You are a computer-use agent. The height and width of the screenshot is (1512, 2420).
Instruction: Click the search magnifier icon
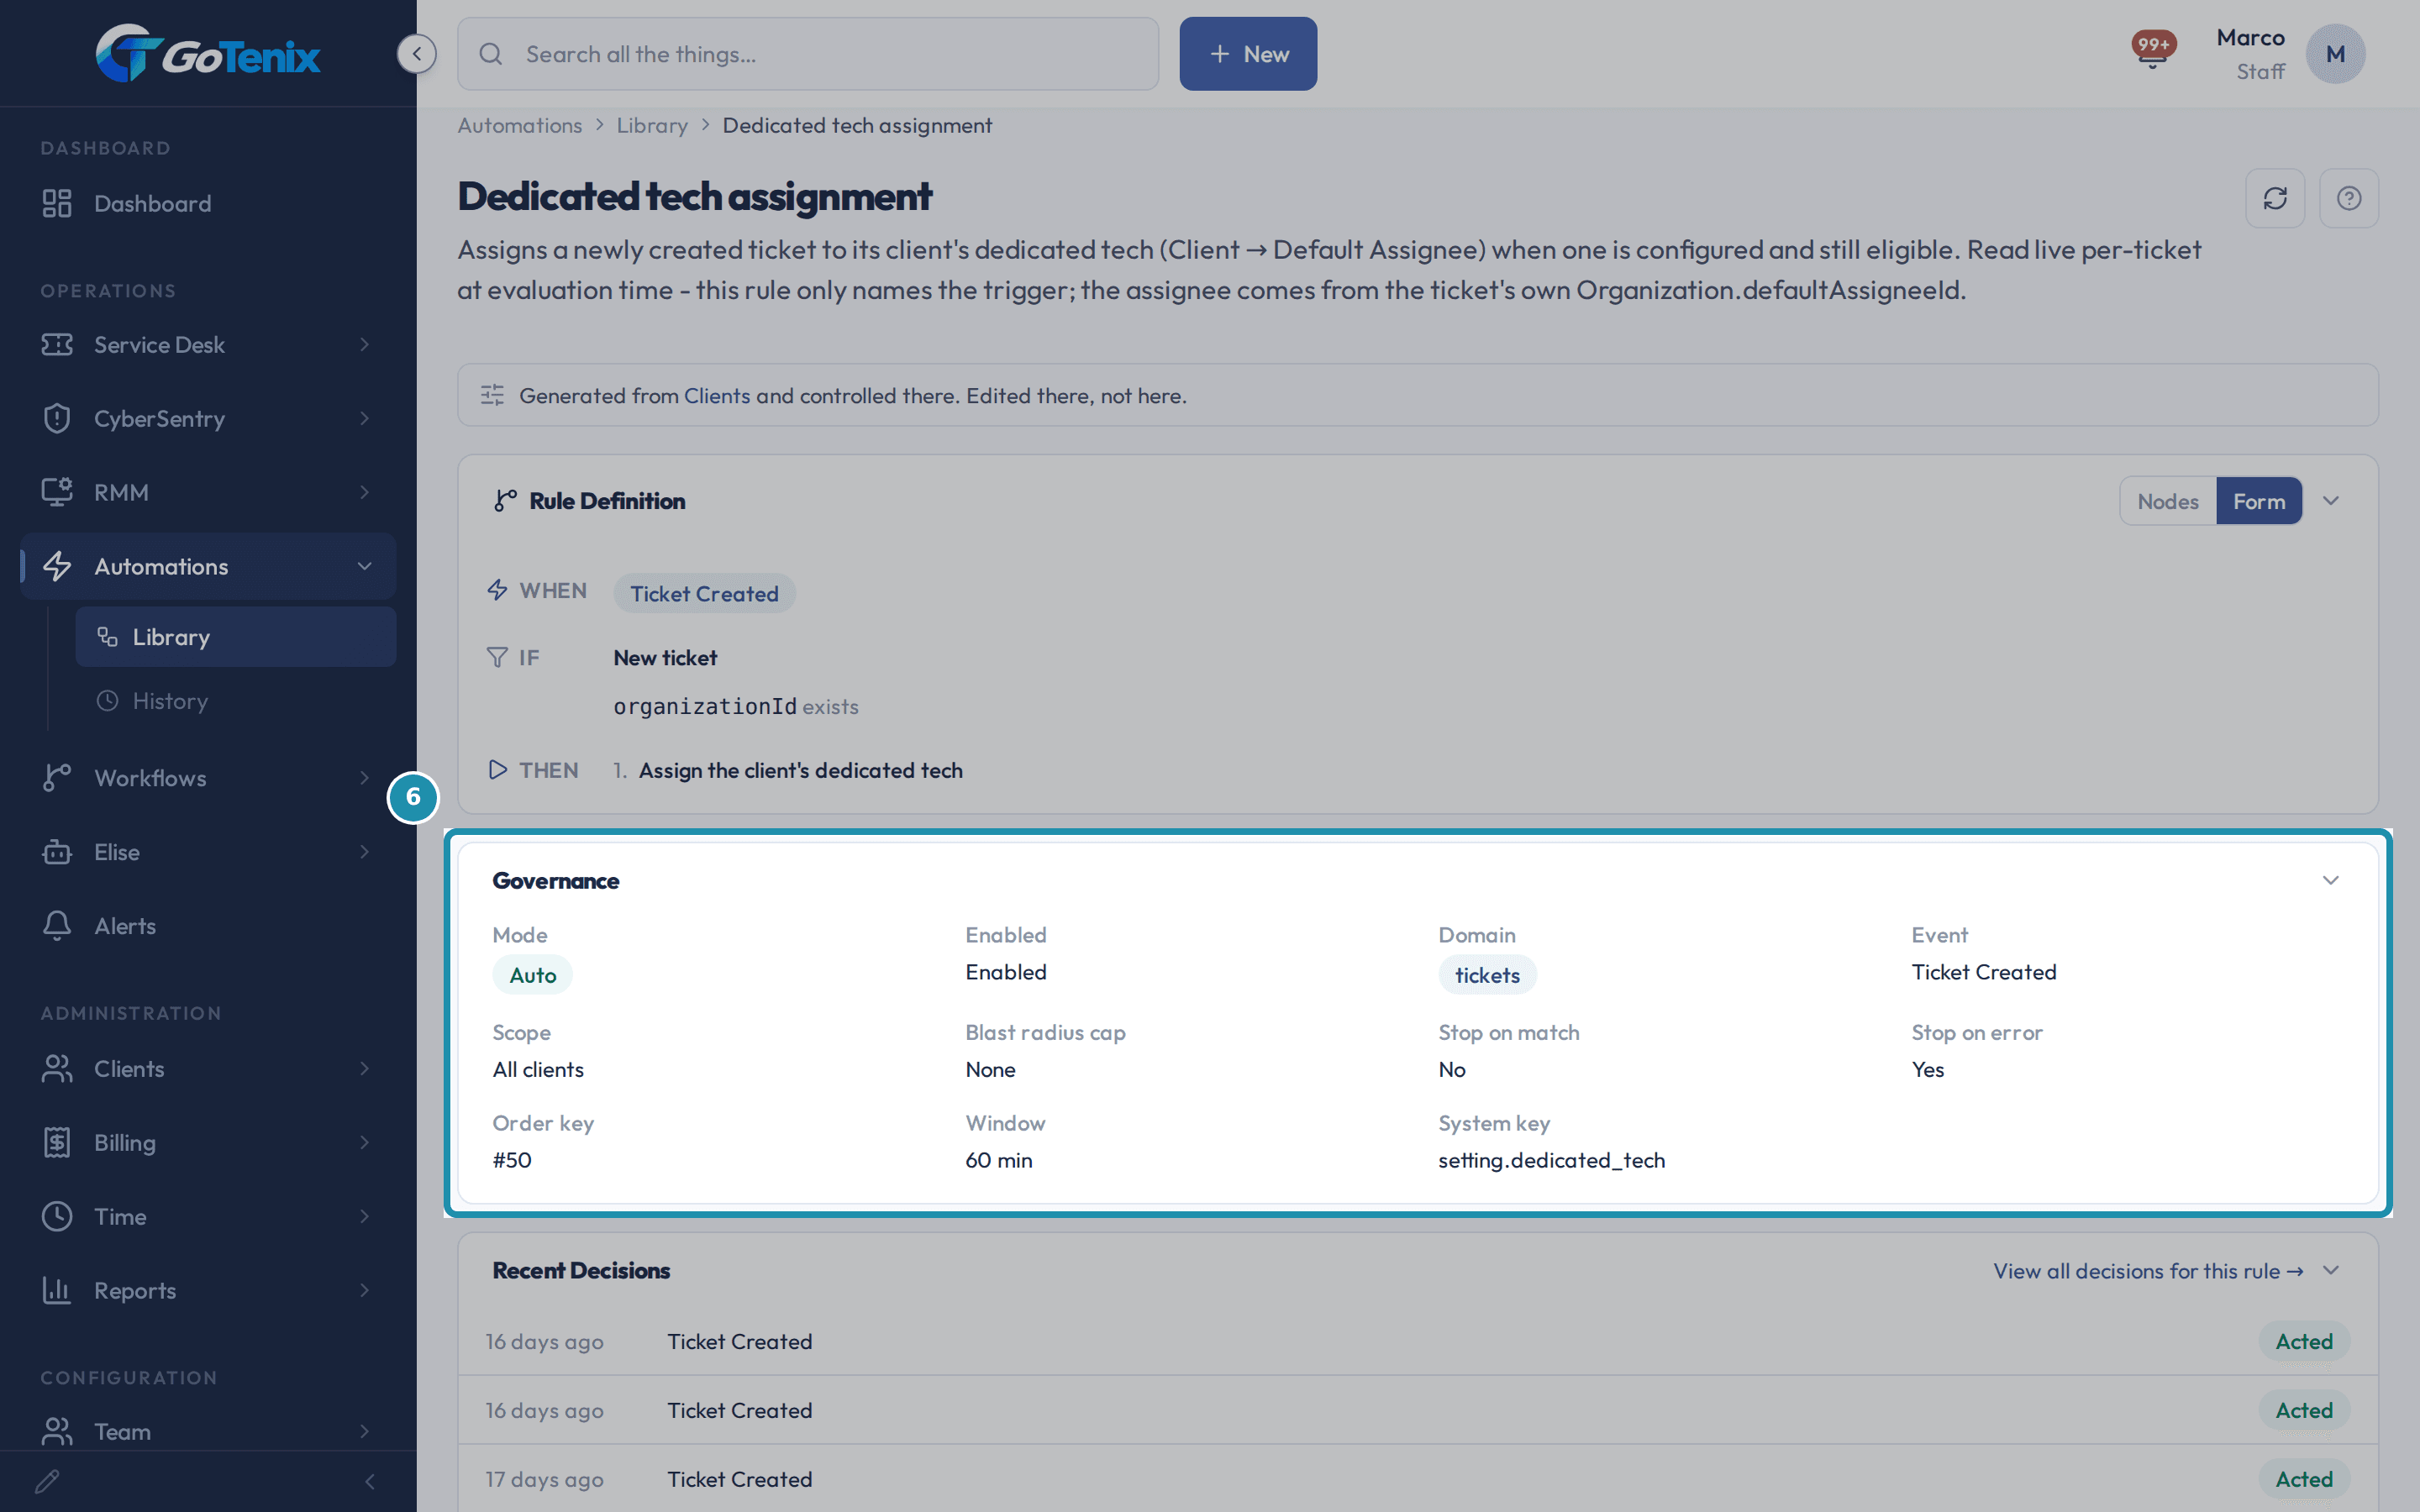(491, 54)
